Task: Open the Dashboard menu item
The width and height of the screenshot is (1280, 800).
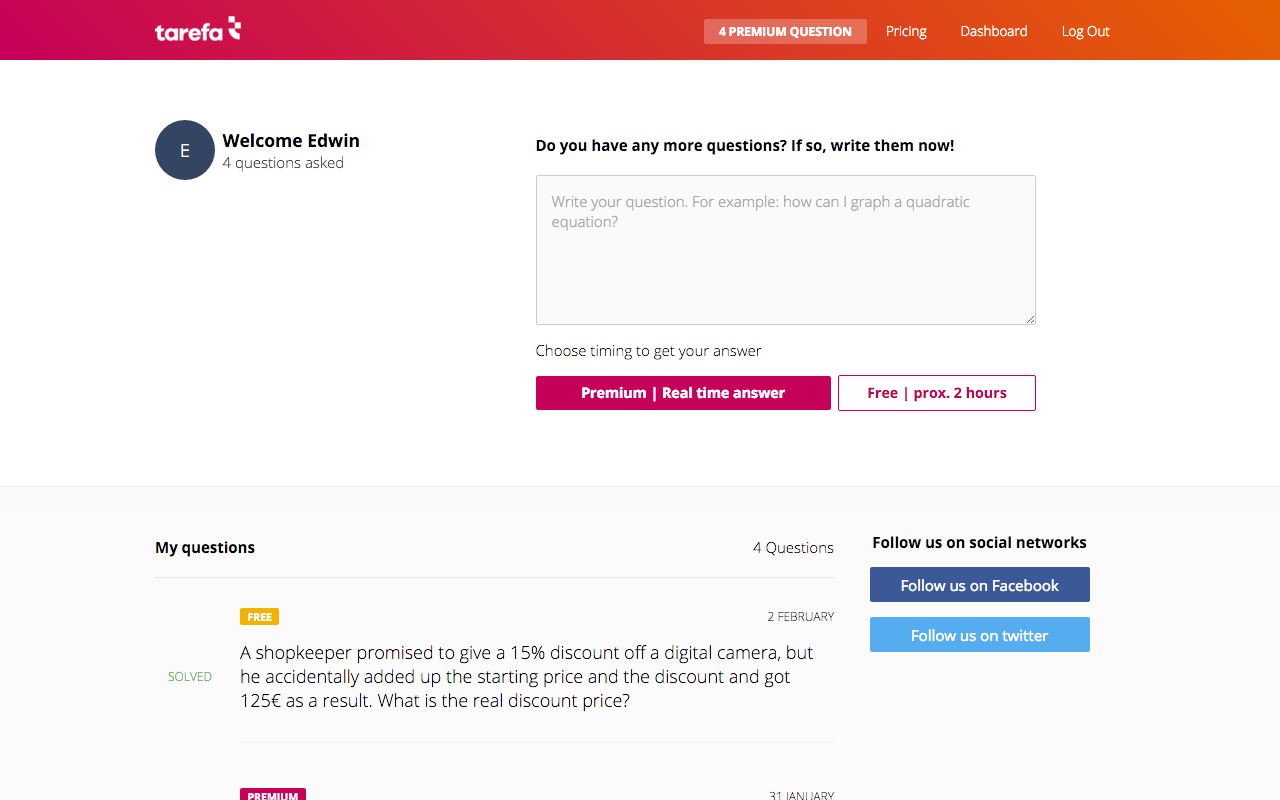Action: tap(993, 31)
